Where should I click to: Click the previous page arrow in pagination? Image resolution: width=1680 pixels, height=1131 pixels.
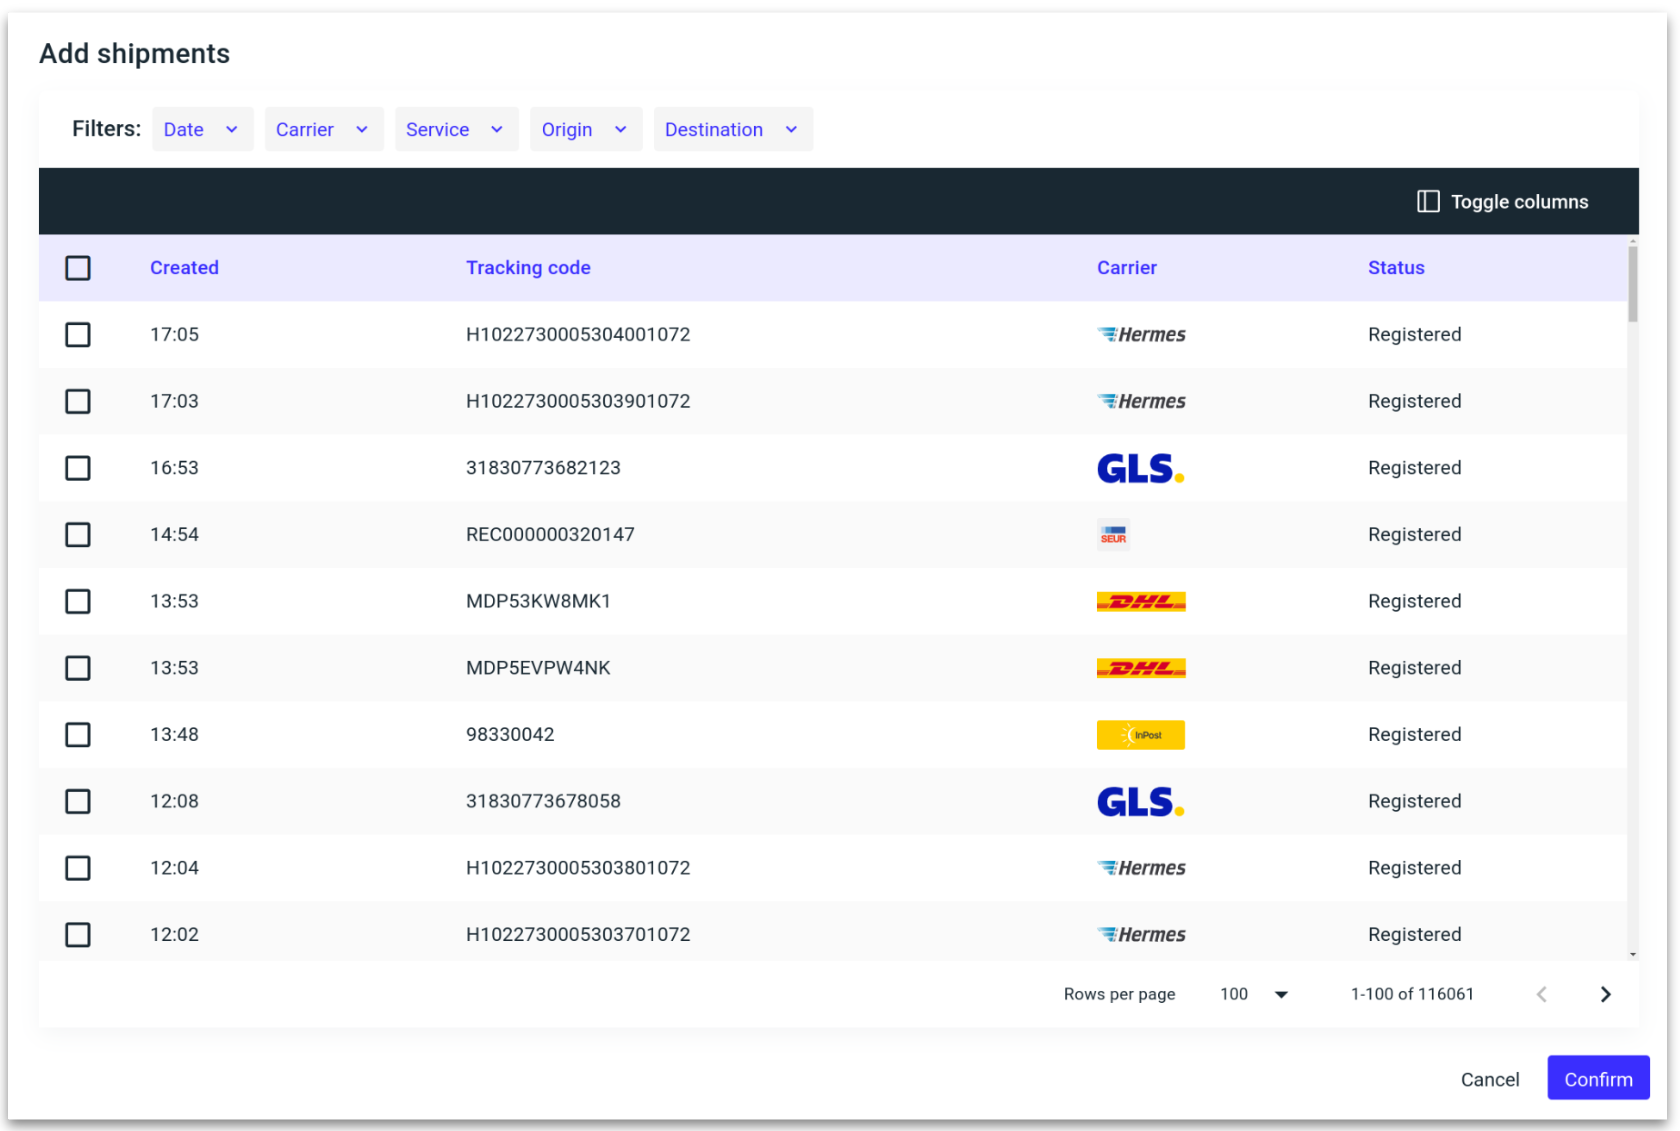click(1542, 994)
